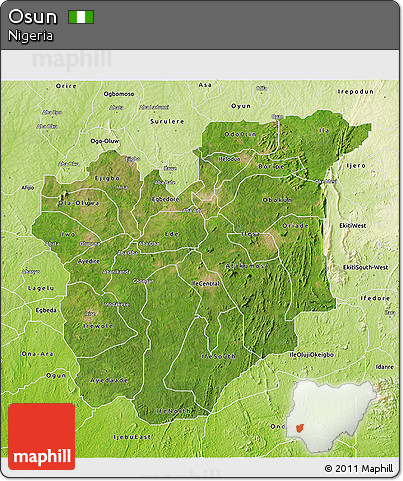This screenshot has height=481, width=403.
Task: Select the 'IfeNorth' region label
Action: click(x=174, y=411)
